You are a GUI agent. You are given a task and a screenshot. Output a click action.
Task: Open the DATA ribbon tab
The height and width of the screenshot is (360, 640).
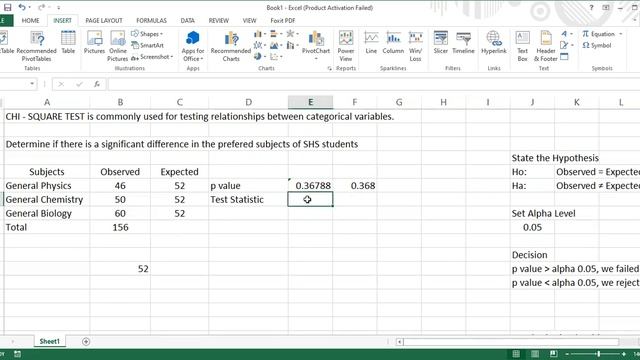coord(187,20)
